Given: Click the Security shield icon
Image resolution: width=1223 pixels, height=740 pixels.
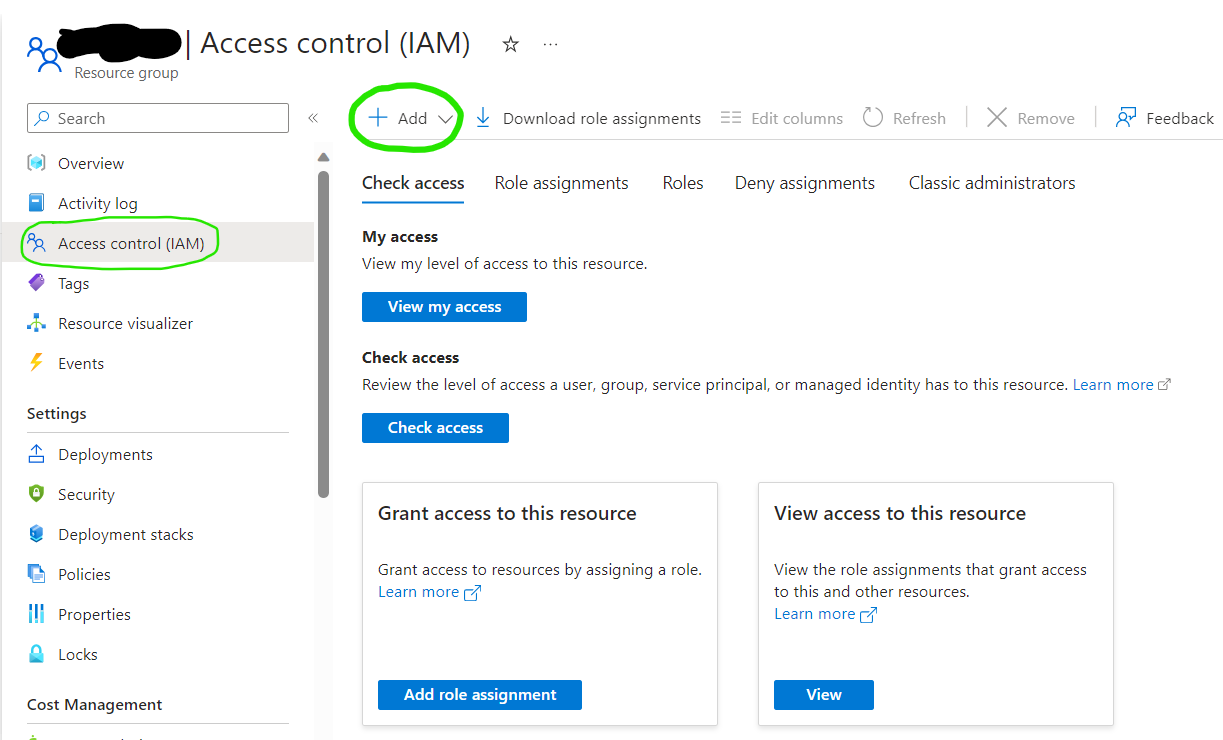Looking at the screenshot, I should pos(37,494).
